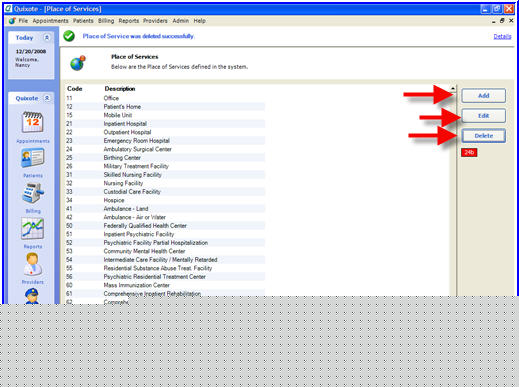Open the Billing menu

(106, 21)
